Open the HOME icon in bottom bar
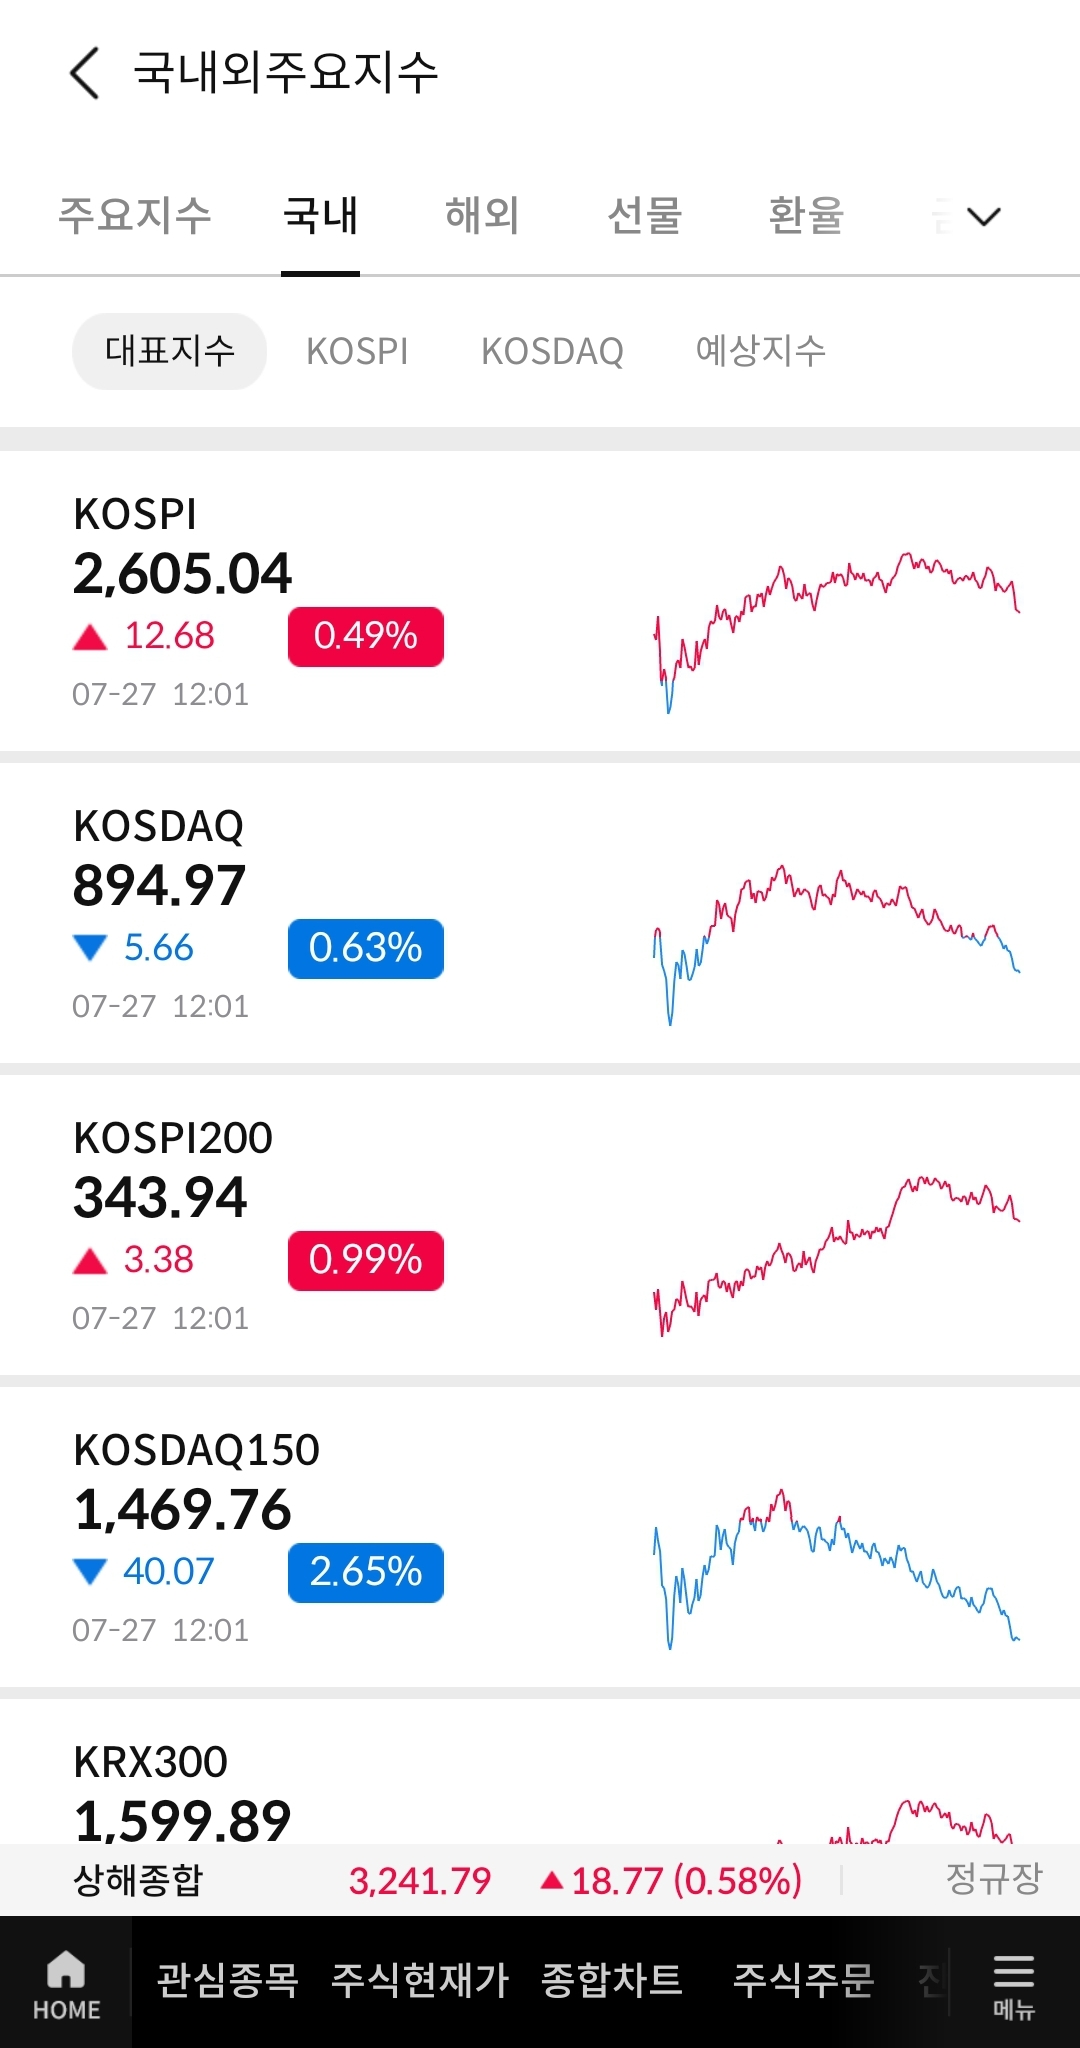 point(66,1985)
